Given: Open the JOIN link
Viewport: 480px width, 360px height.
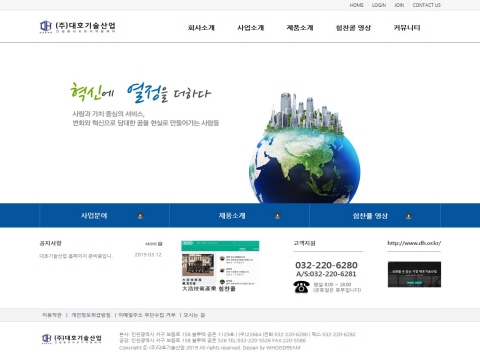Looking at the screenshot, I should click(399, 5).
